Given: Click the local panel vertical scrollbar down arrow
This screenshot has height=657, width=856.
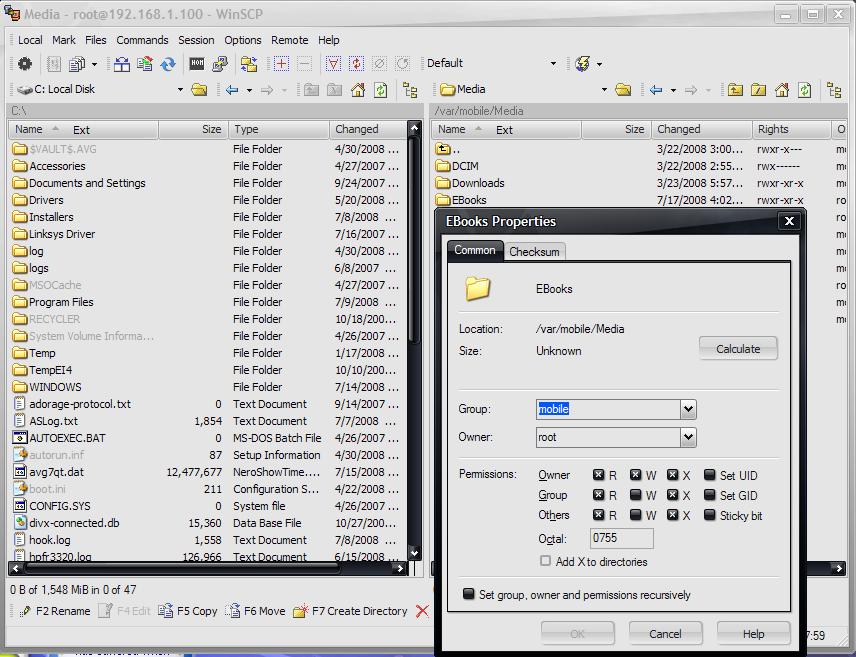Looking at the screenshot, I should pyautogui.click(x=414, y=553).
